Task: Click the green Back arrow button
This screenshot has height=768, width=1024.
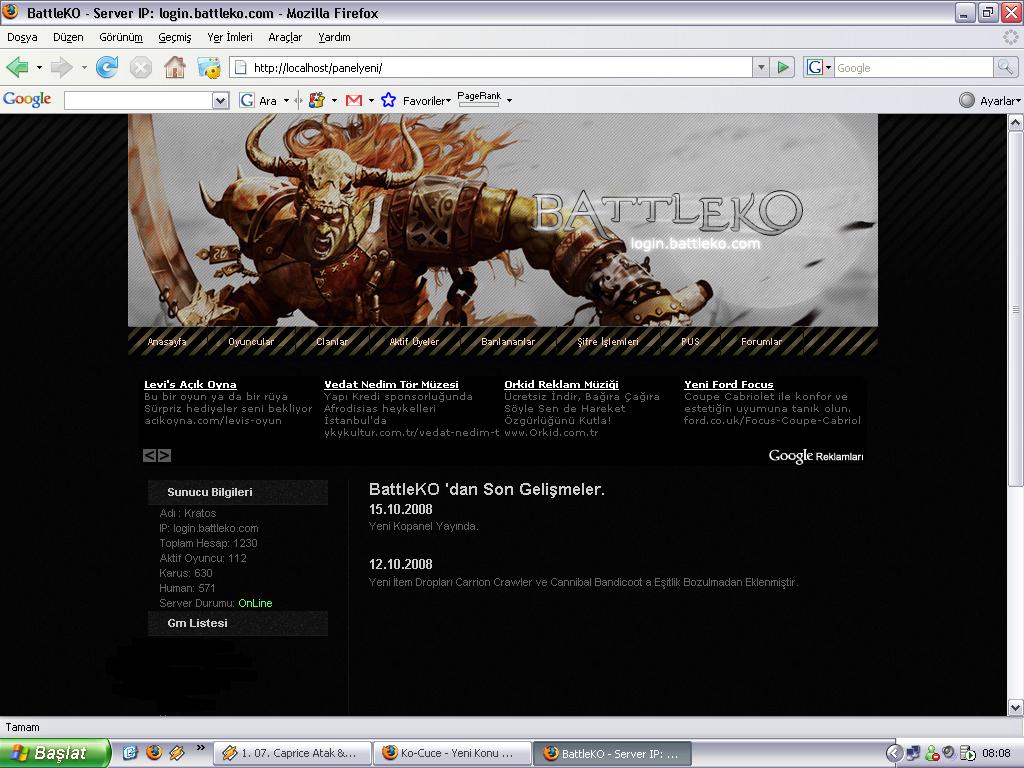Action: (x=17, y=67)
